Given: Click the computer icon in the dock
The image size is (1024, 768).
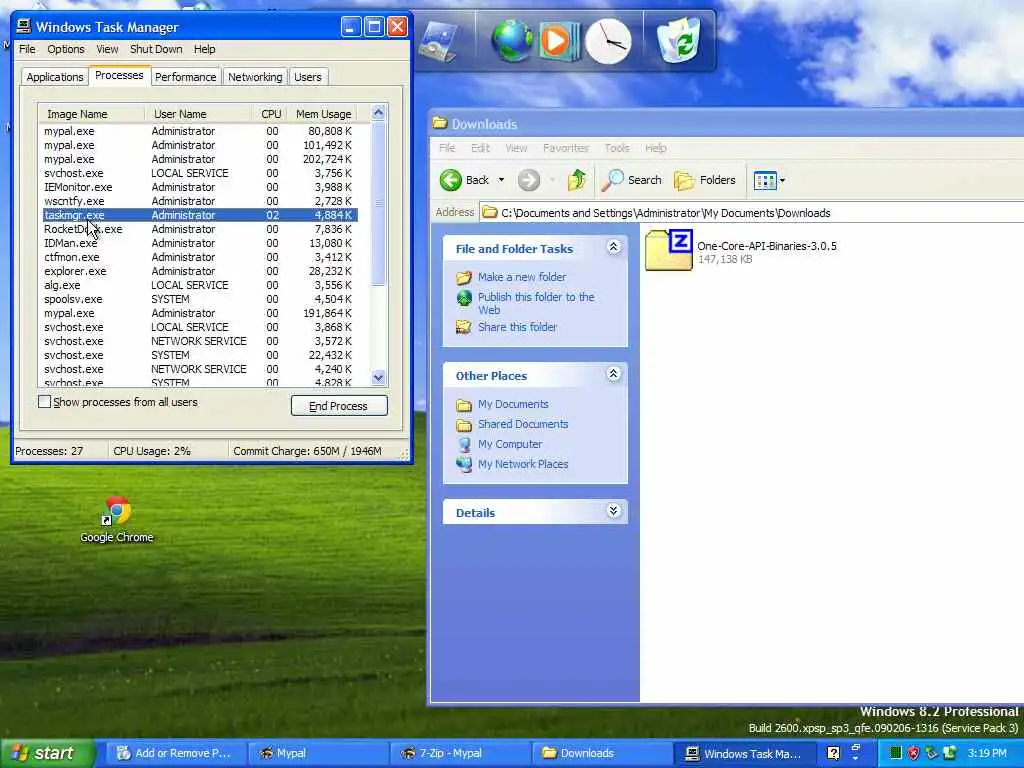Looking at the screenshot, I should [x=438, y=42].
